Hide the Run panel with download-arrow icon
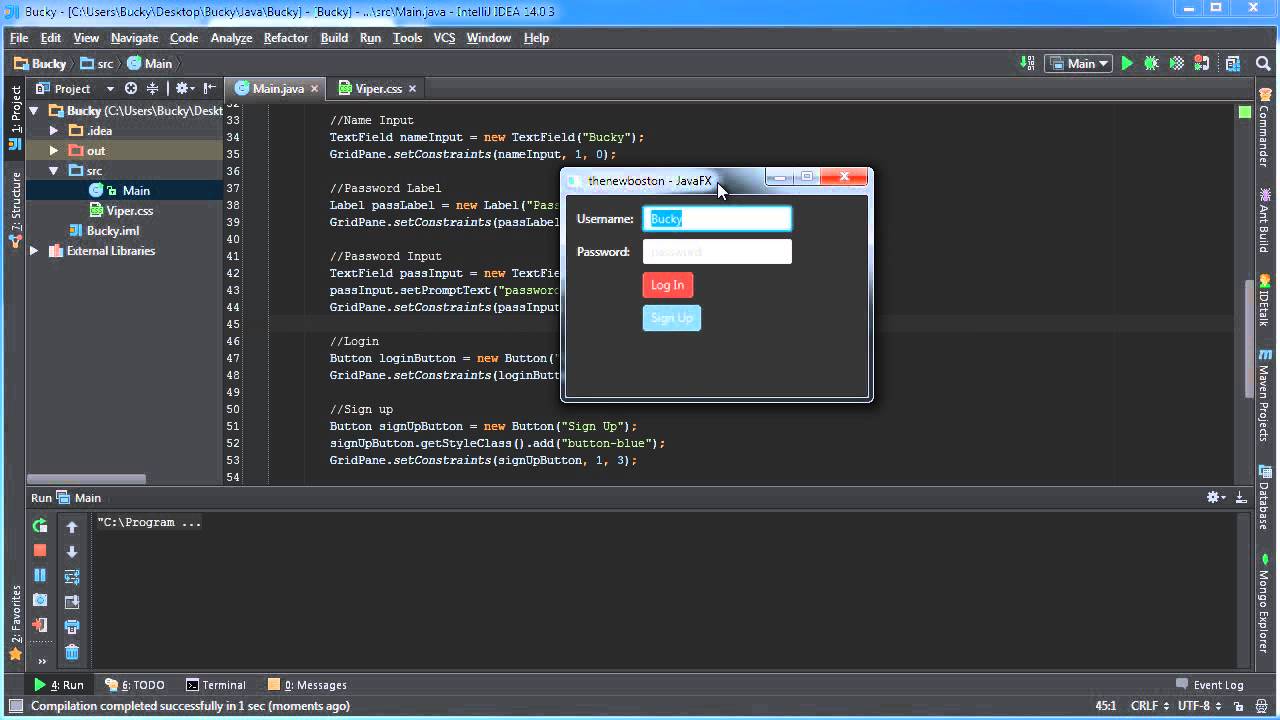1280x720 pixels. [x=1241, y=497]
